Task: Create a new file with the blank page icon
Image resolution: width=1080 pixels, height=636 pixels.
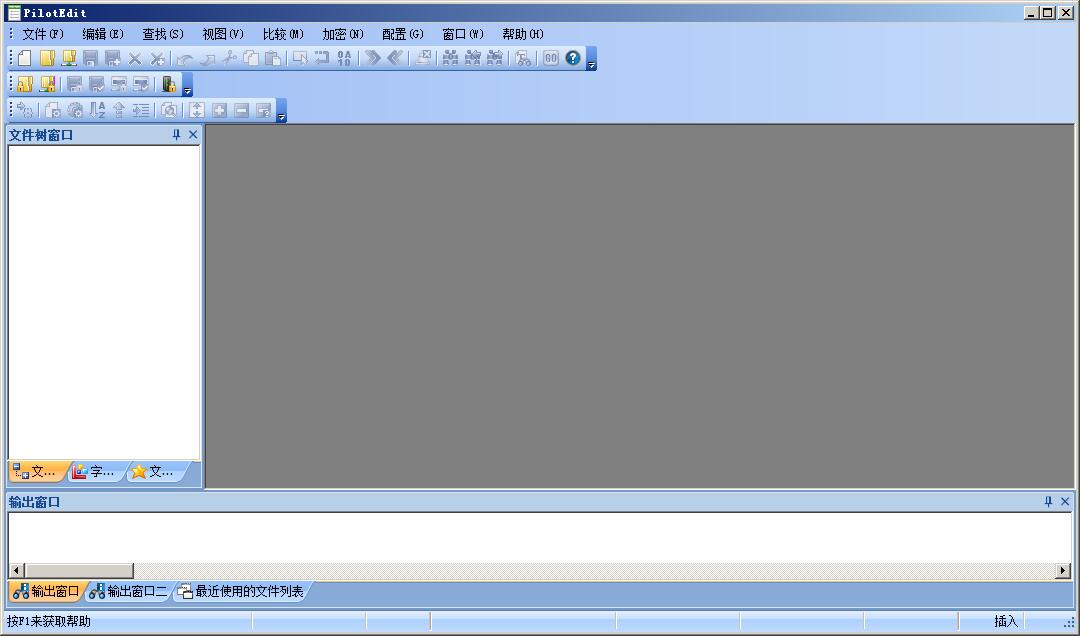Action: point(25,59)
